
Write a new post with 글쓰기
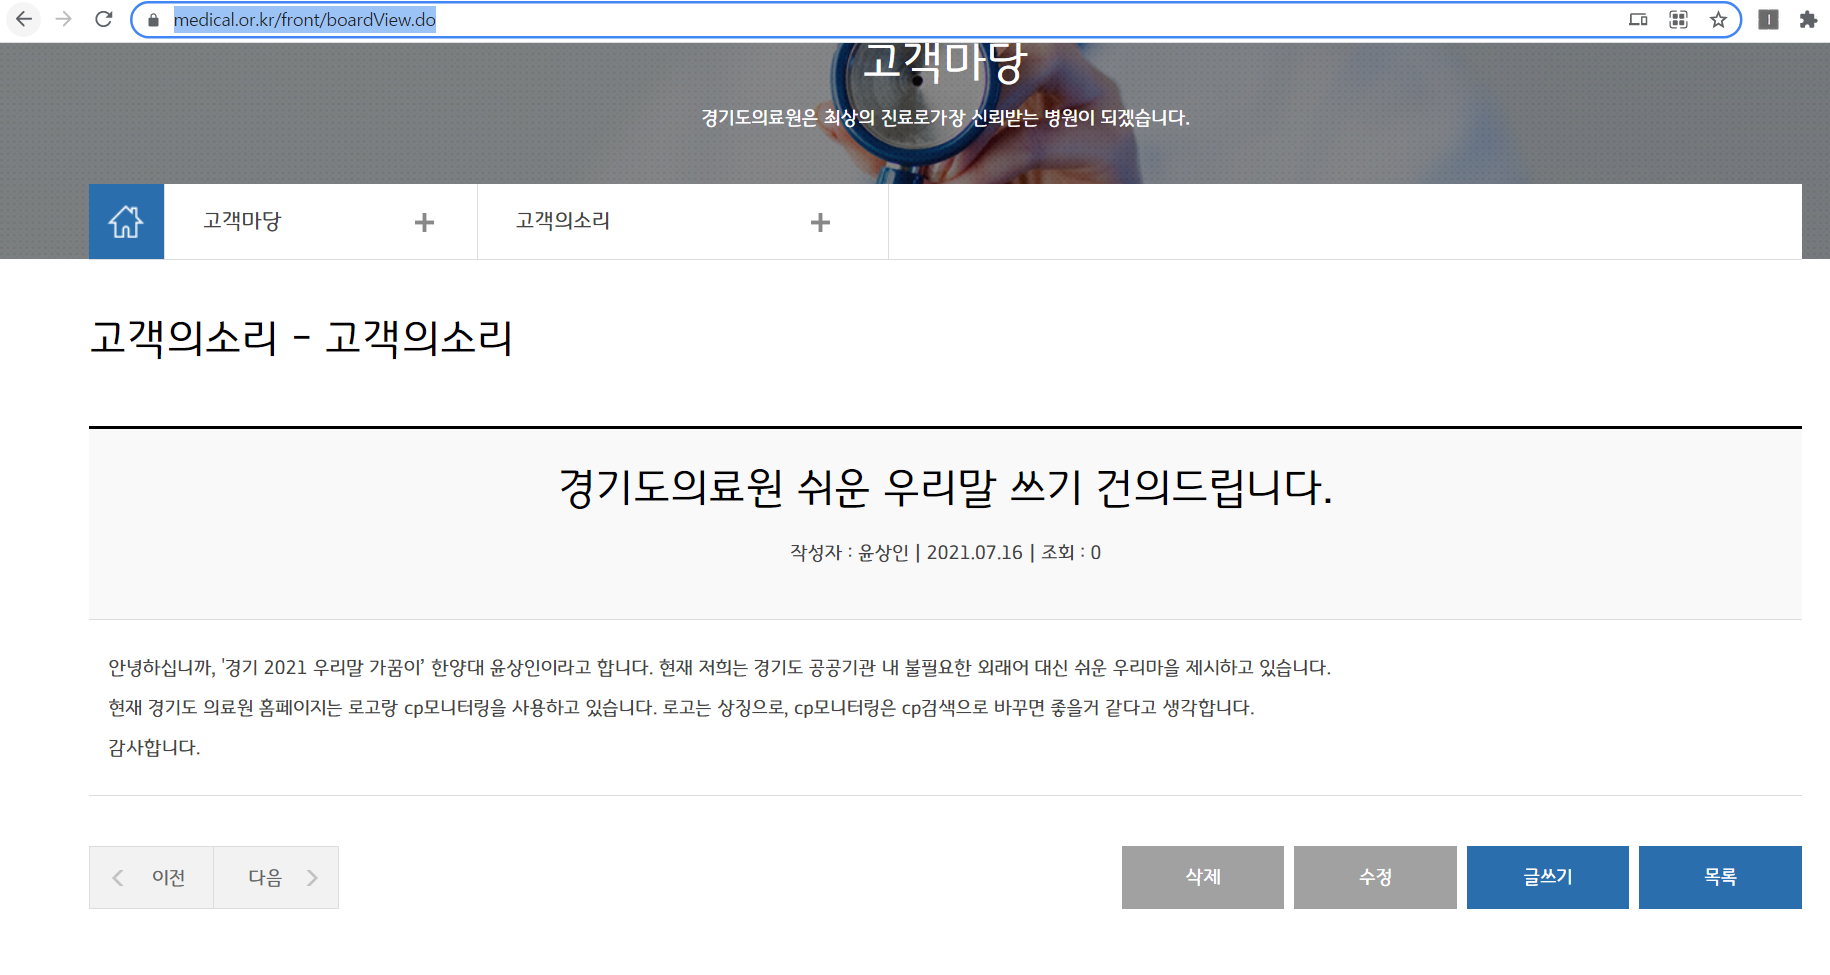pos(1547,877)
